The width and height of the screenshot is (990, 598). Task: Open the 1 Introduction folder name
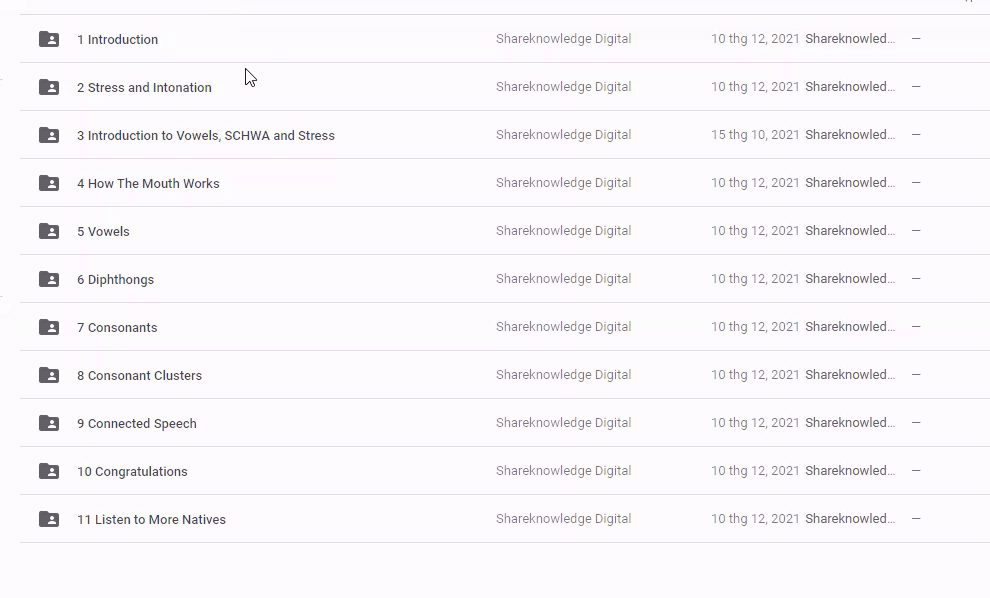[117, 40]
